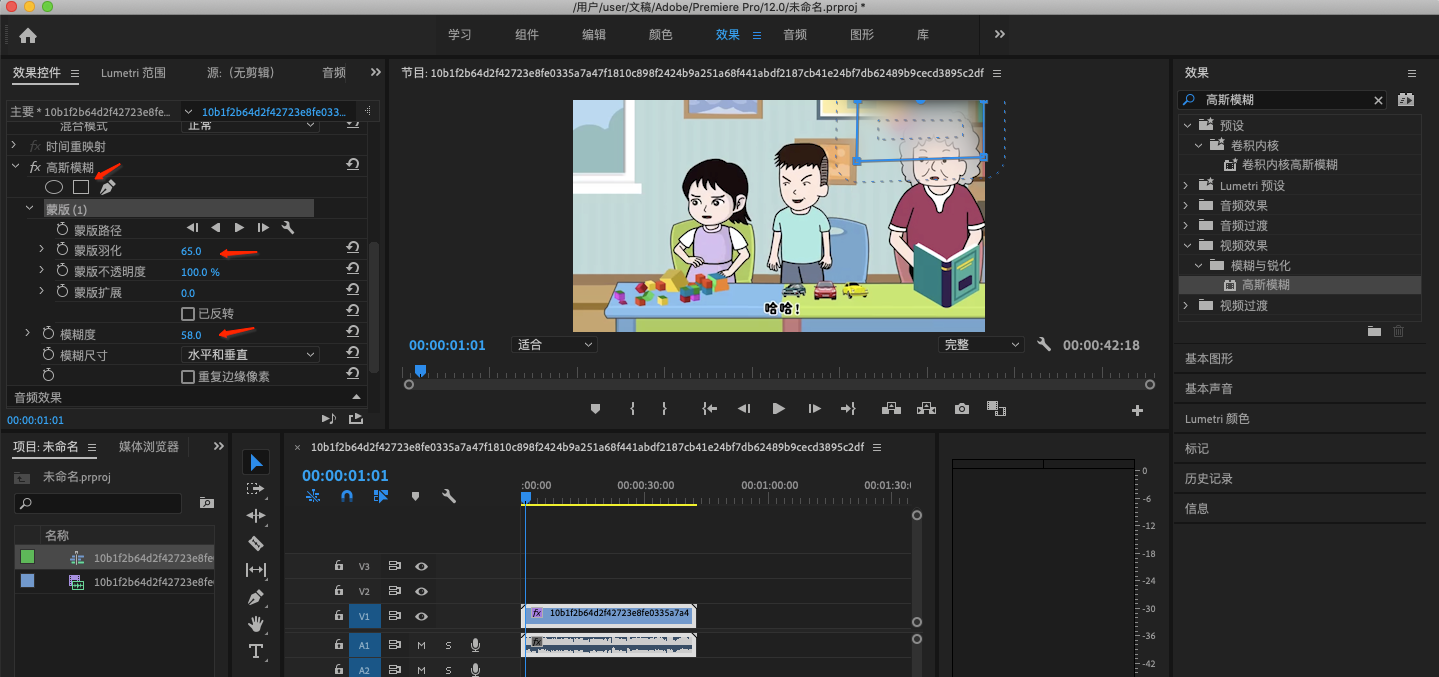Toggle visibility of track V1
The width and height of the screenshot is (1439, 677).
coord(422,617)
